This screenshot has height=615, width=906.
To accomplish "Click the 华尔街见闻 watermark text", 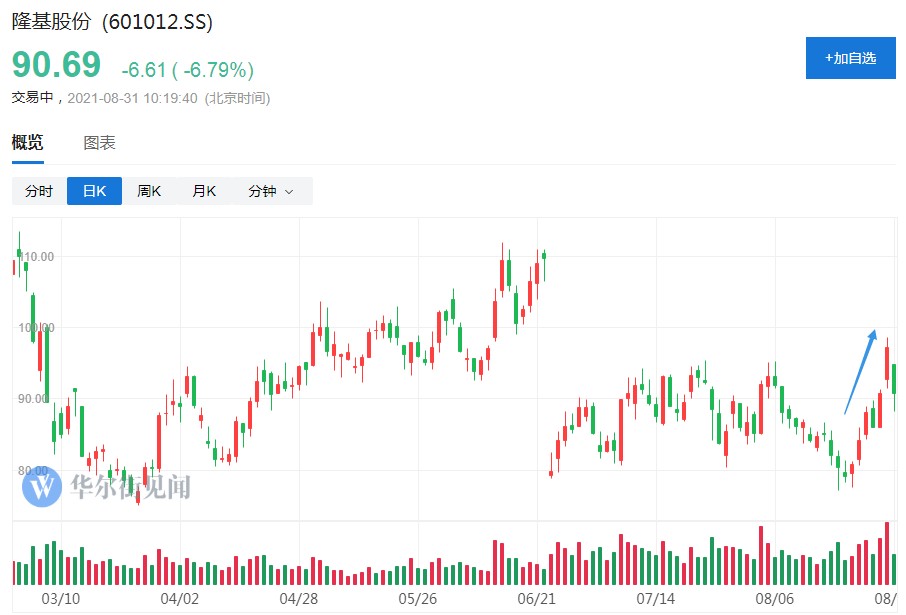I will coord(129,487).
